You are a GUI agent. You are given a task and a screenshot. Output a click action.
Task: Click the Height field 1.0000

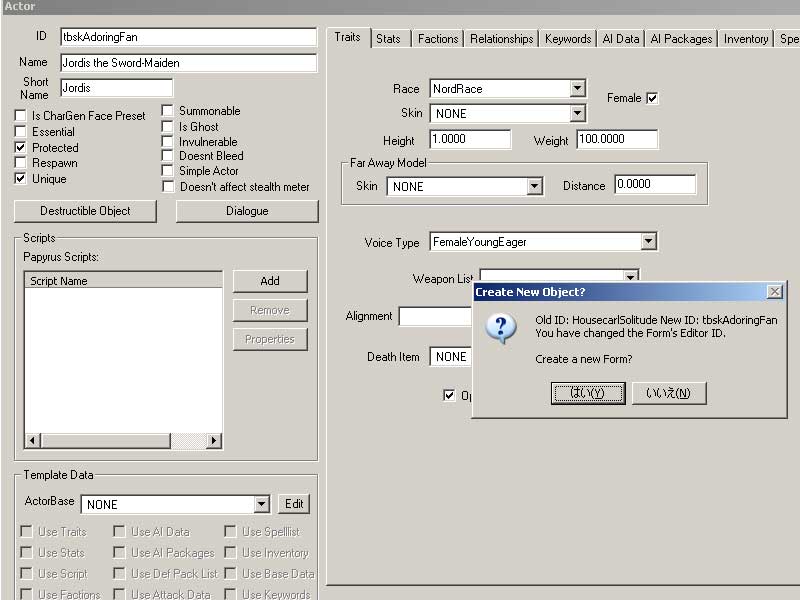tap(470, 139)
